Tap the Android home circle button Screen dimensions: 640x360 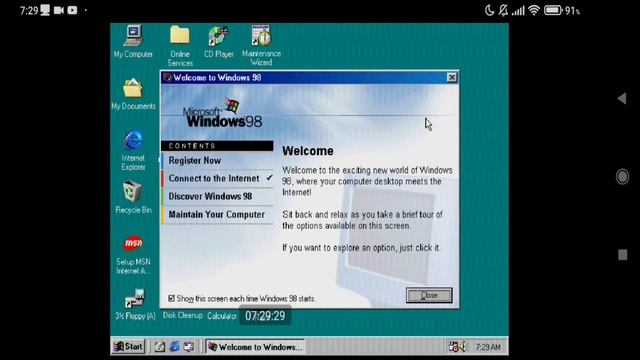click(x=622, y=176)
